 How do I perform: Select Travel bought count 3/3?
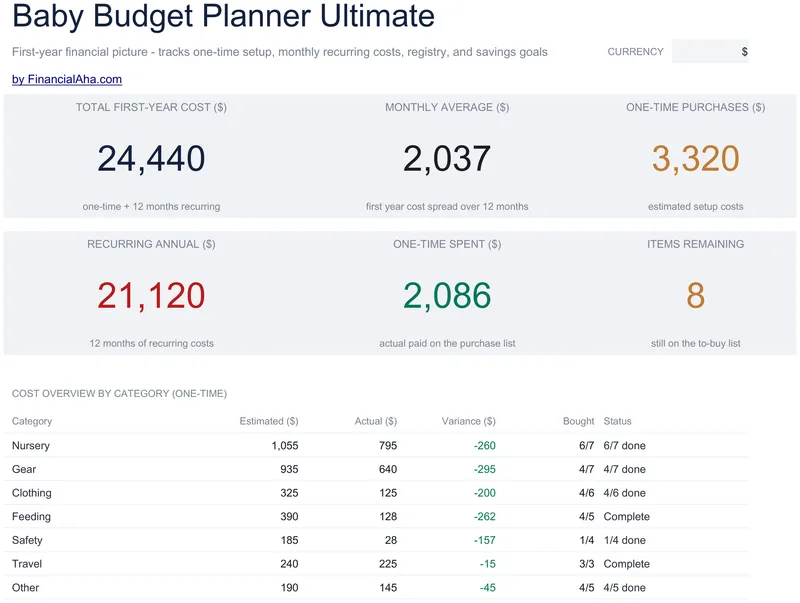coord(587,564)
